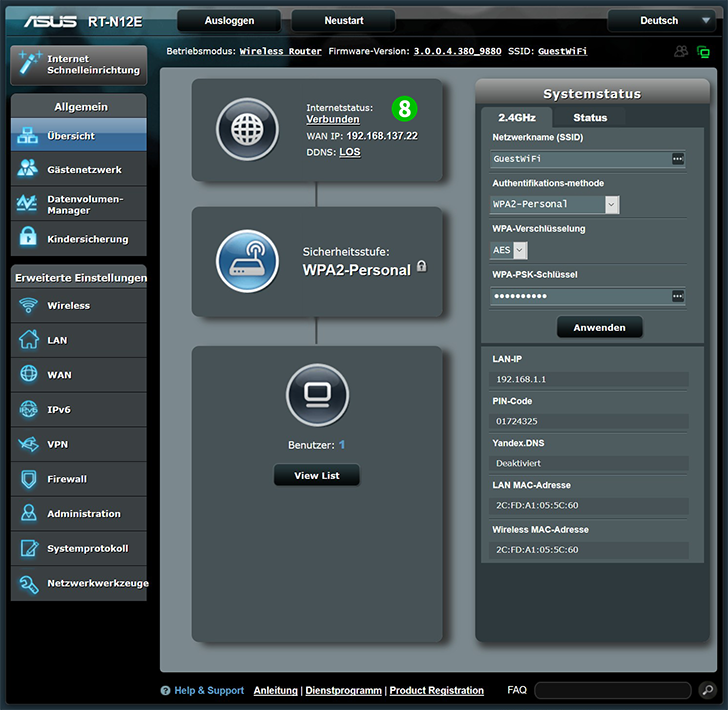Viewport: 728px width, 710px height.
Task: Click the View List button
Action: pyautogui.click(x=317, y=475)
